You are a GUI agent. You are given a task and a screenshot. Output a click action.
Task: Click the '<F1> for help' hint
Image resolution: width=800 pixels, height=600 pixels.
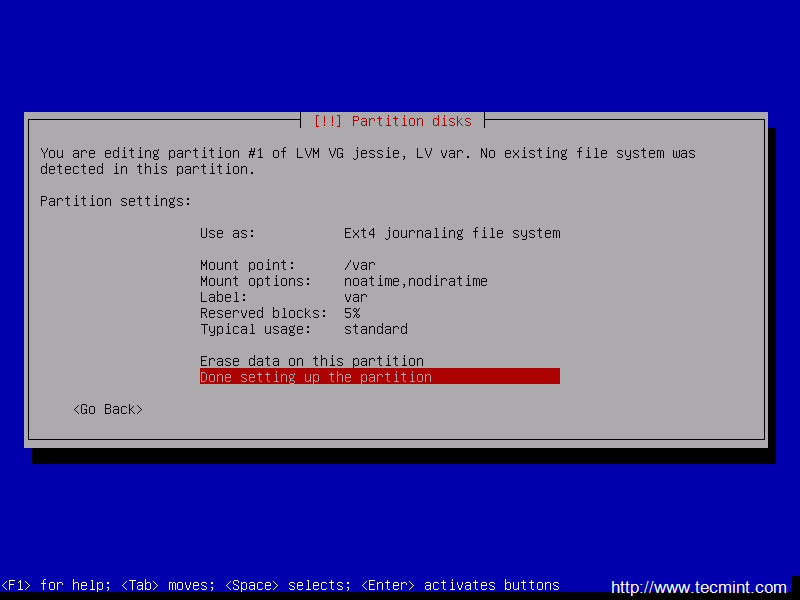tap(56, 585)
